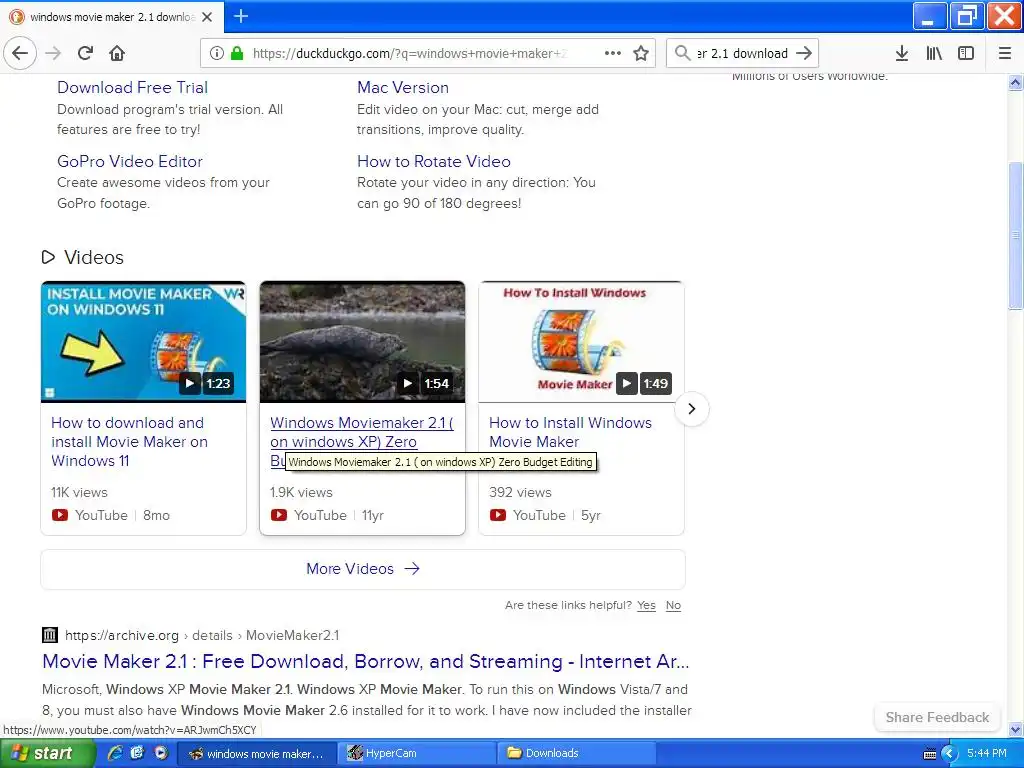Launch Windows Media Player quick launch icon
This screenshot has width=1024, height=768.
[161, 753]
